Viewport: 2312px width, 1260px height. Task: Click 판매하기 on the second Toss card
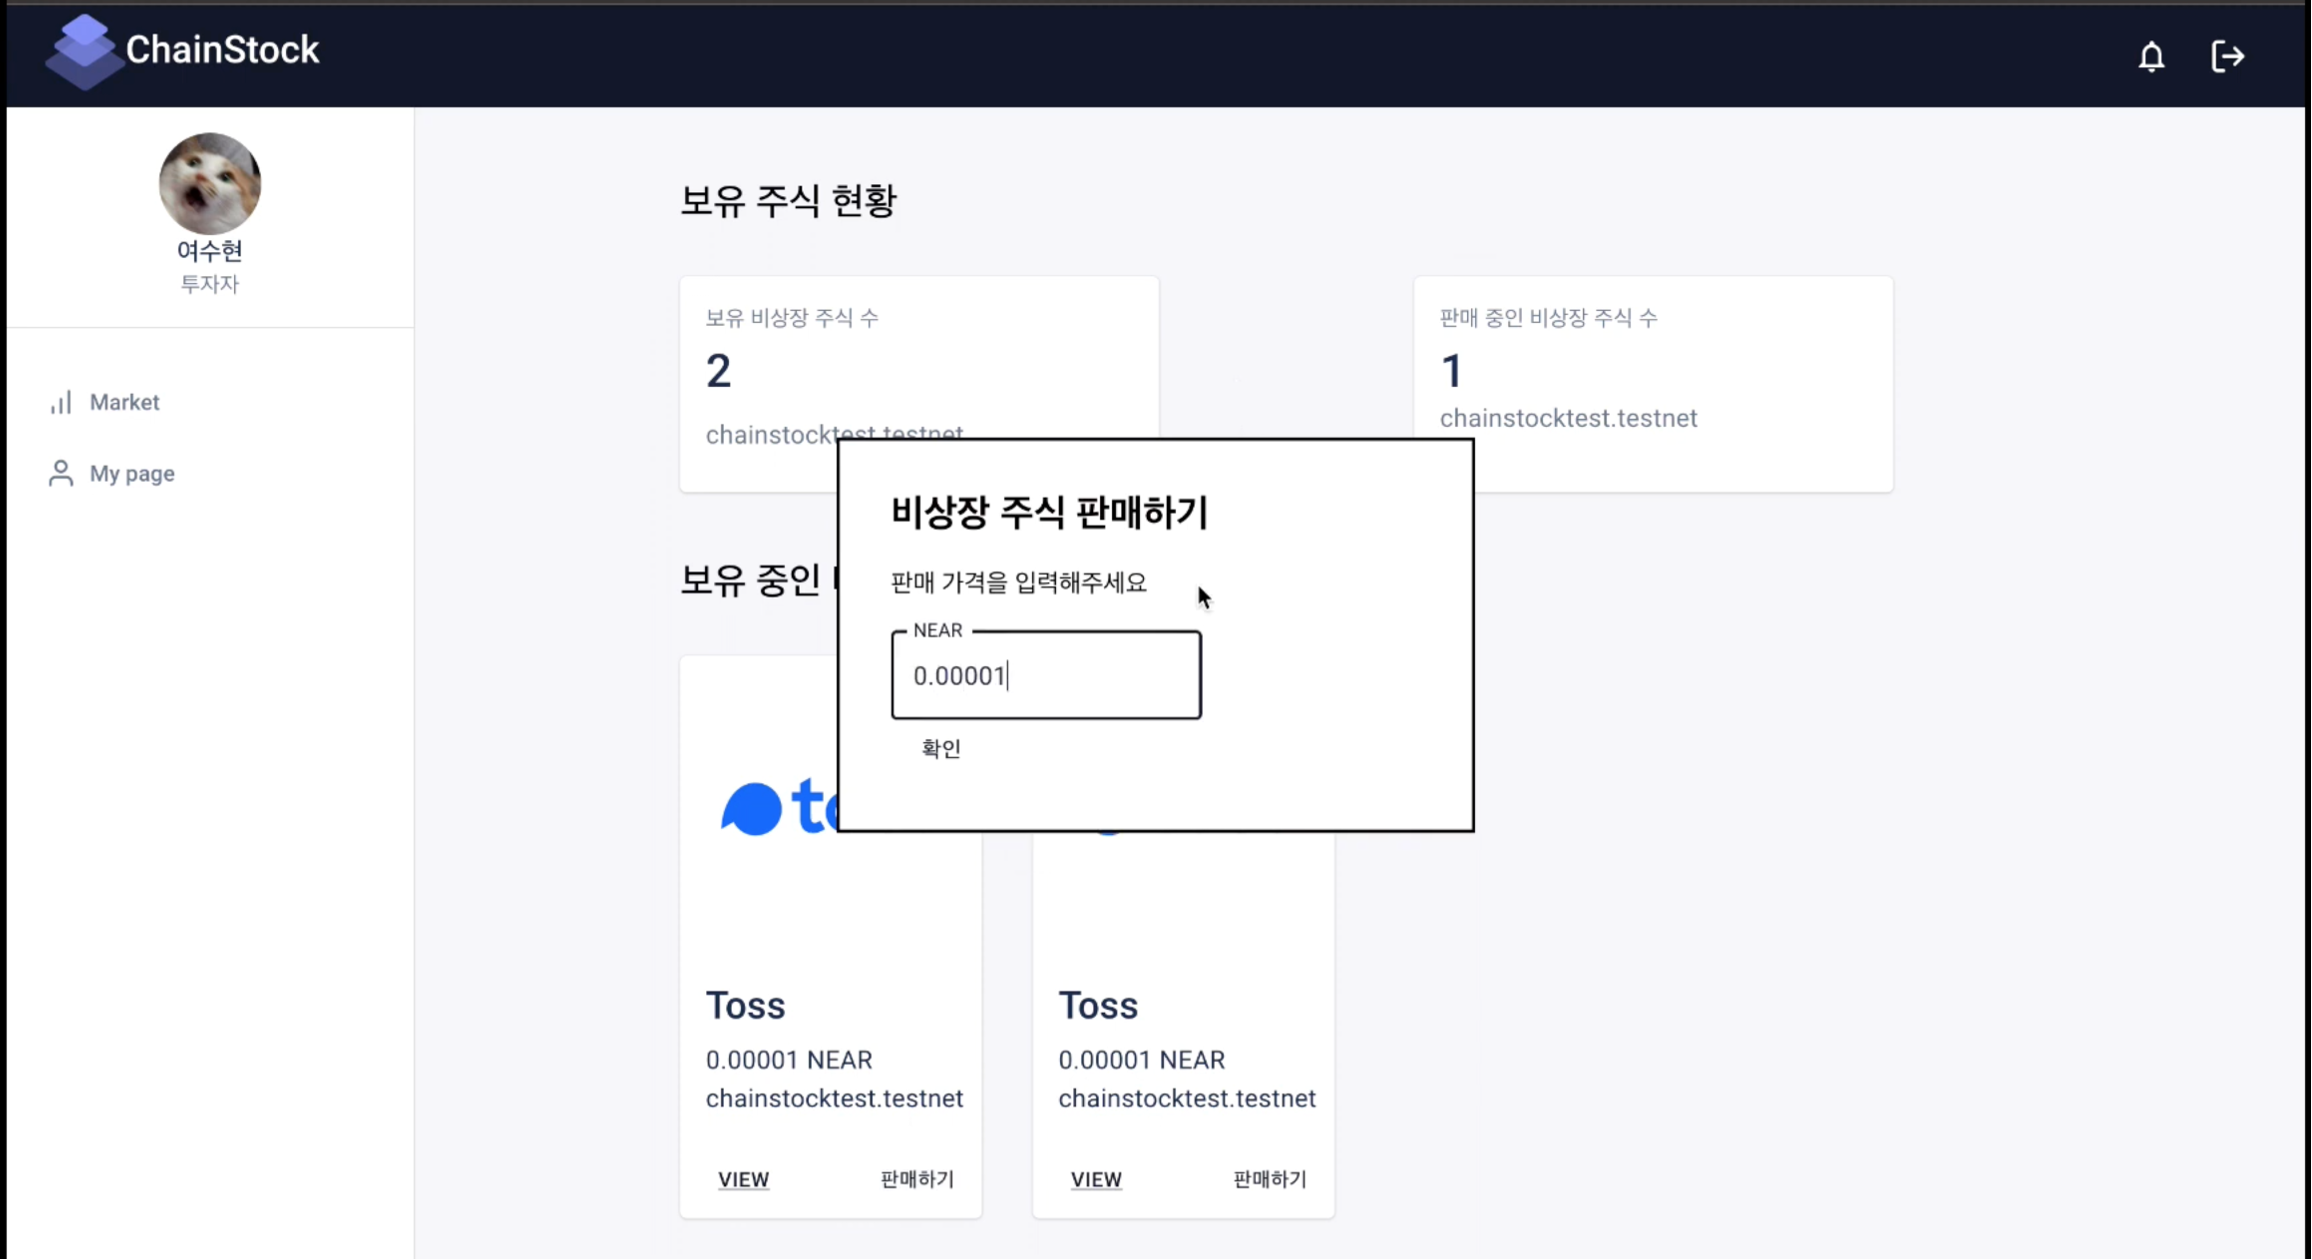click(1270, 1179)
